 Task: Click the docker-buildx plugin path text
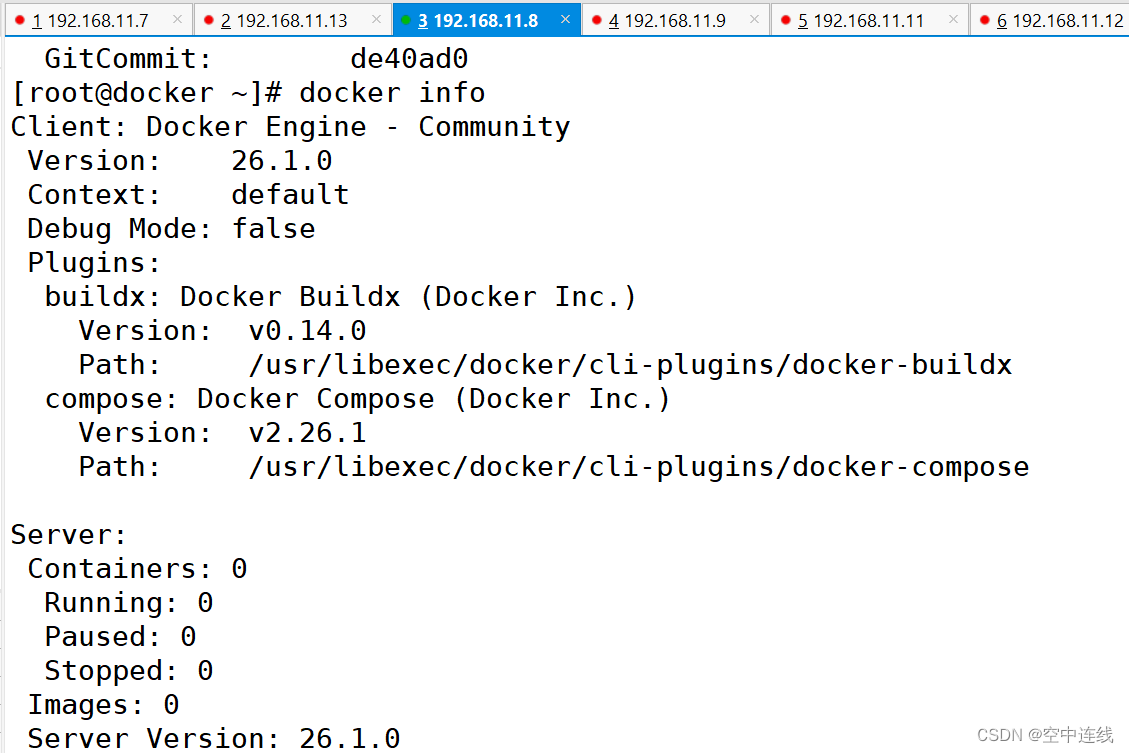pos(631,364)
